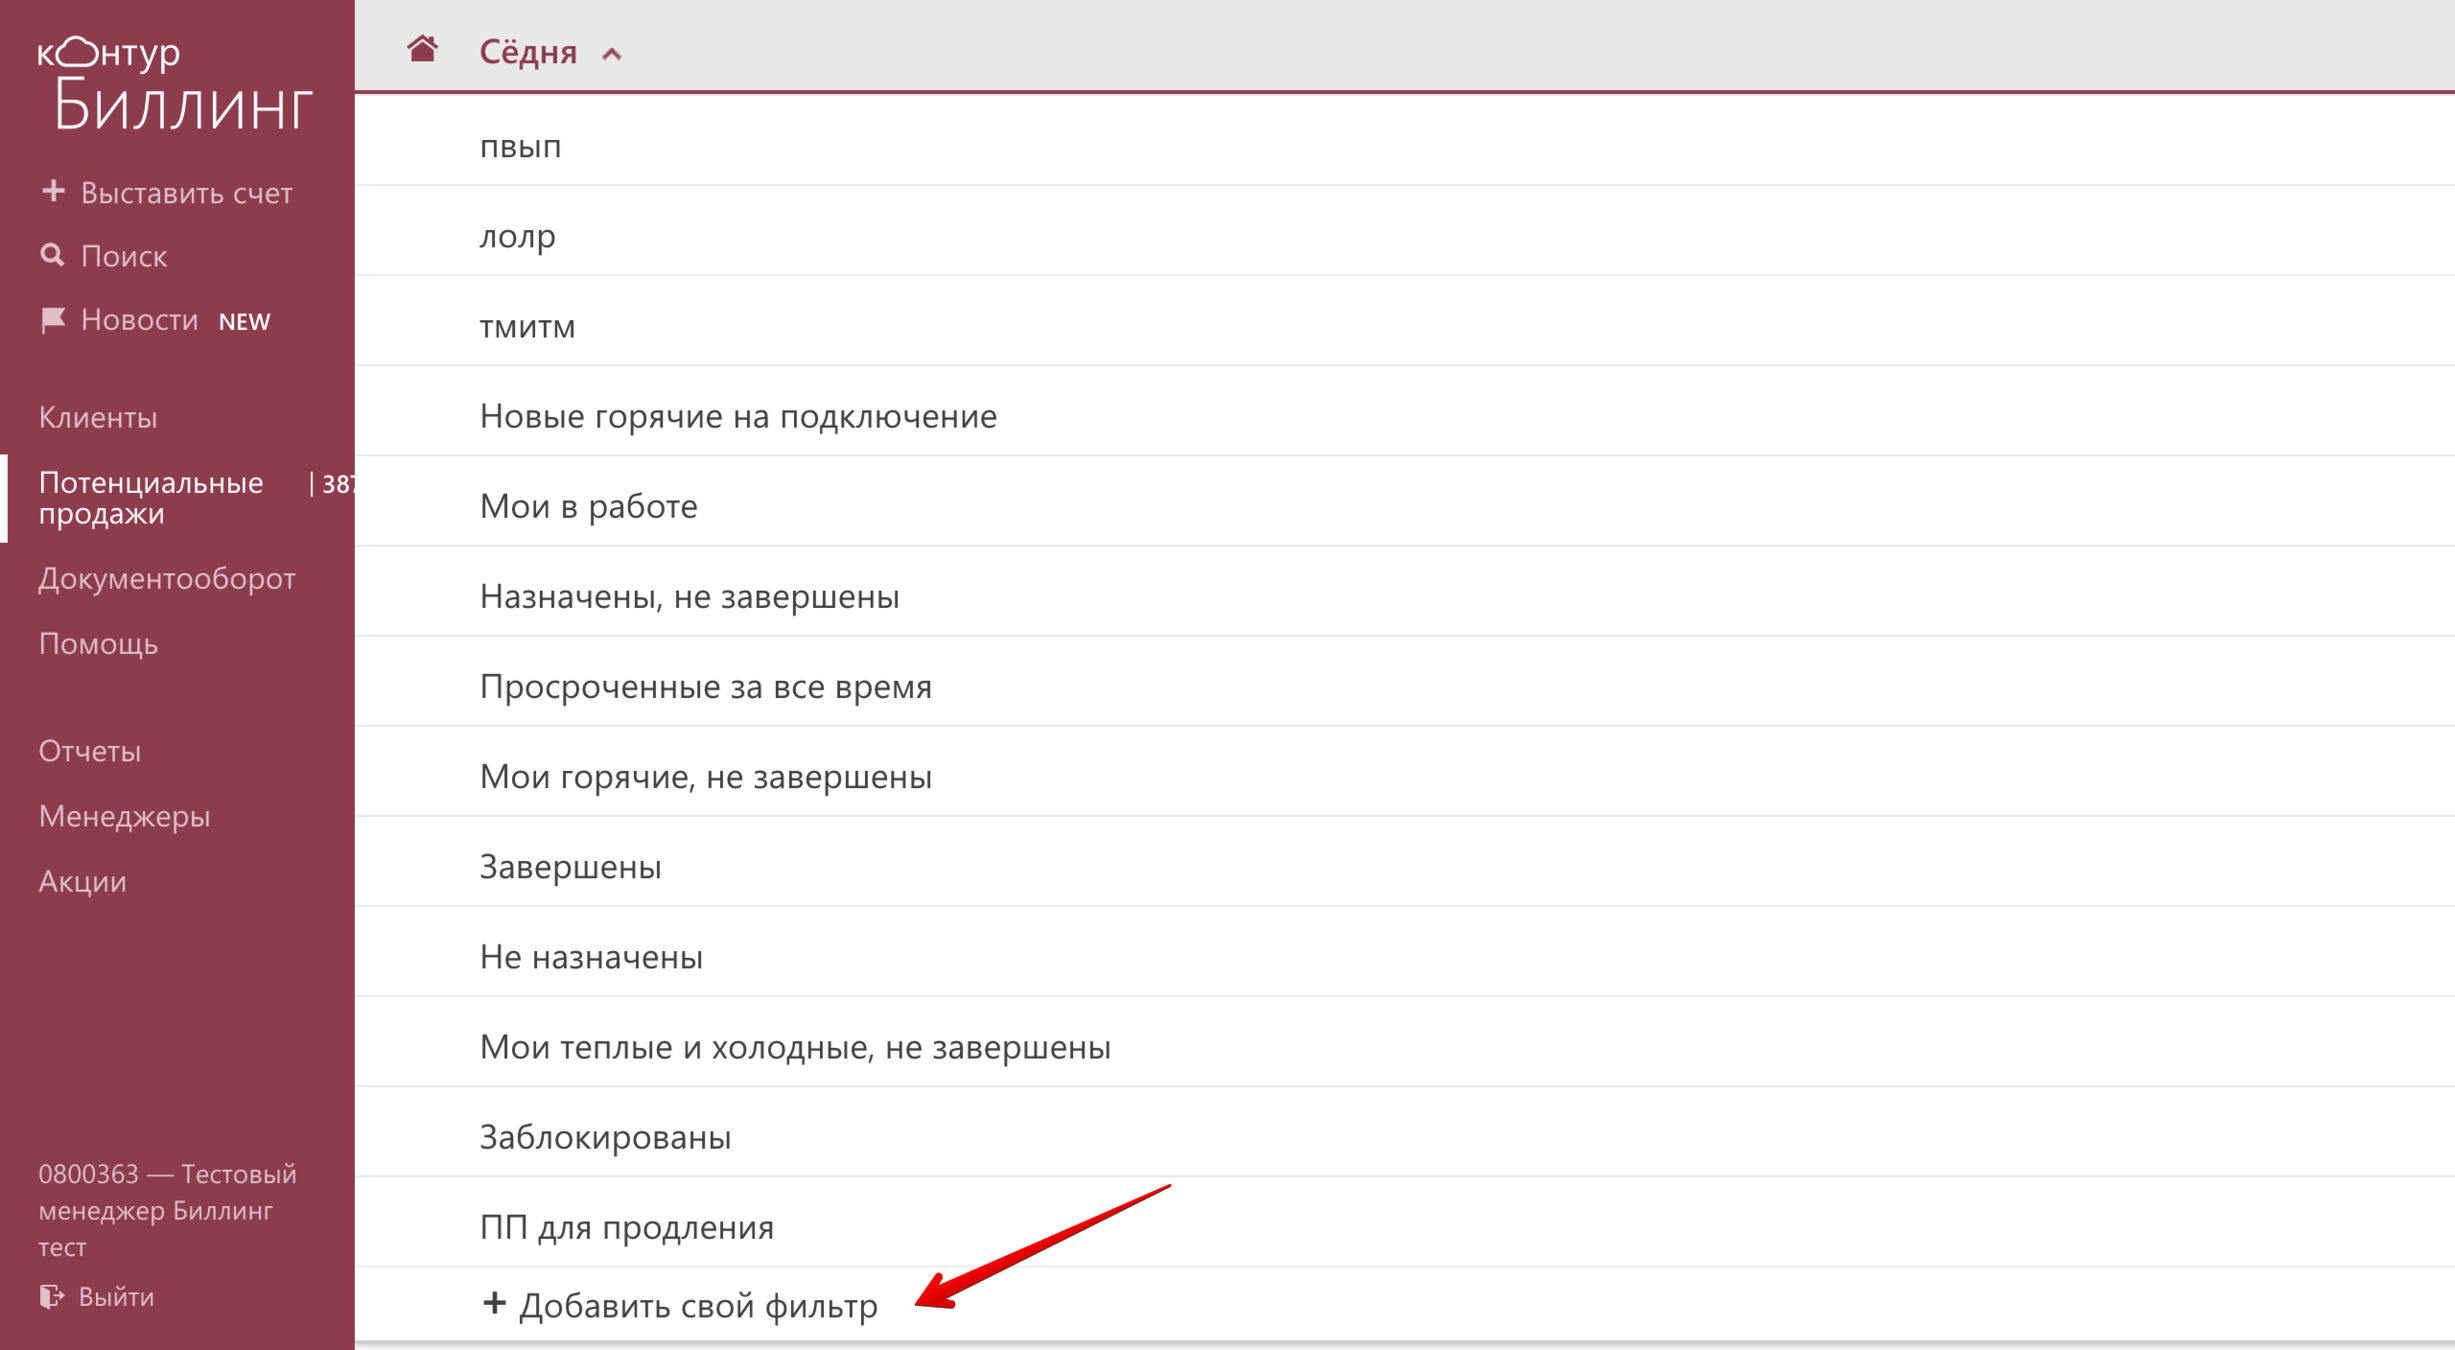Click the Выйти logout link

116,1296
